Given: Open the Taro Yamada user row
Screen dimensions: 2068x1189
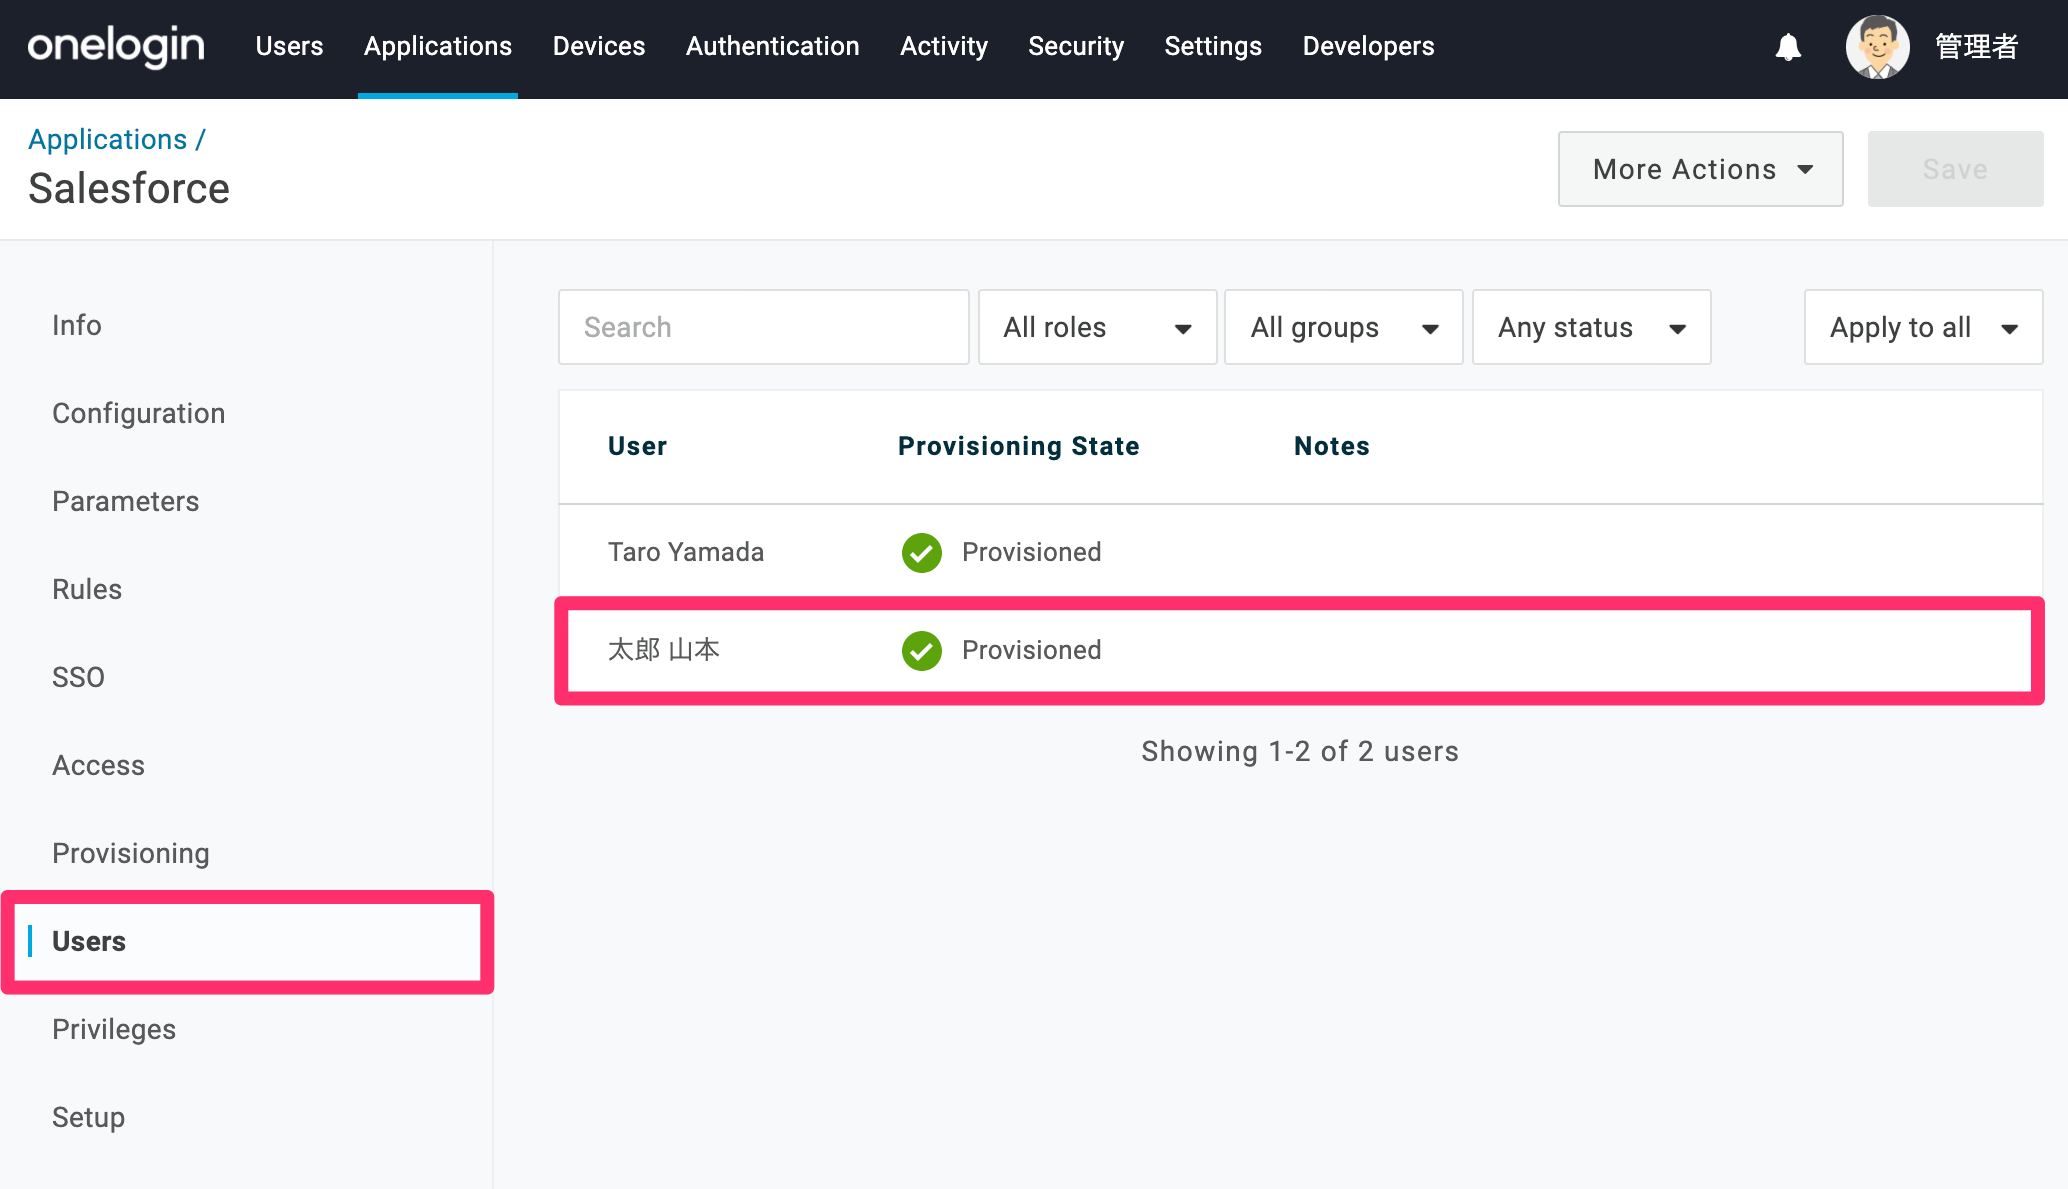Looking at the screenshot, I should pyautogui.click(x=1300, y=552).
